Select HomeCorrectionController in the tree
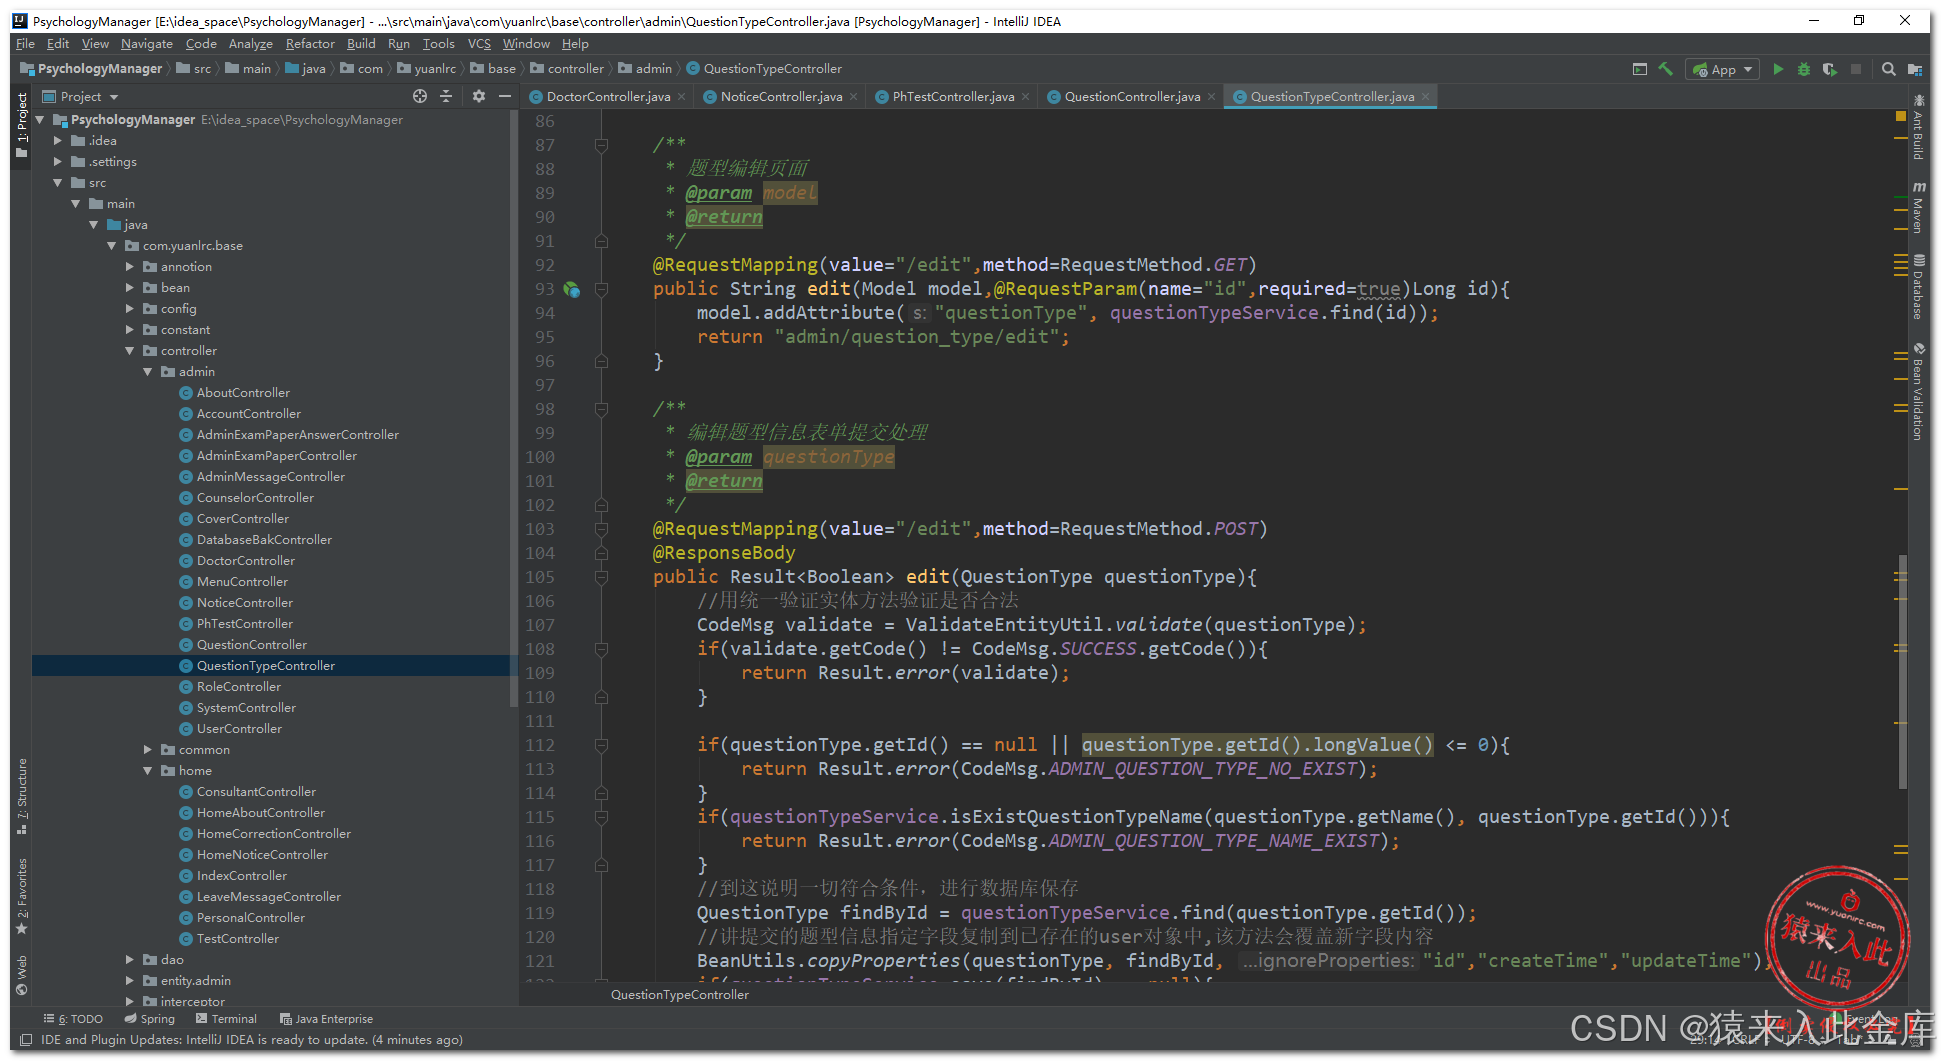The width and height of the screenshot is (1941, 1061). tap(273, 834)
